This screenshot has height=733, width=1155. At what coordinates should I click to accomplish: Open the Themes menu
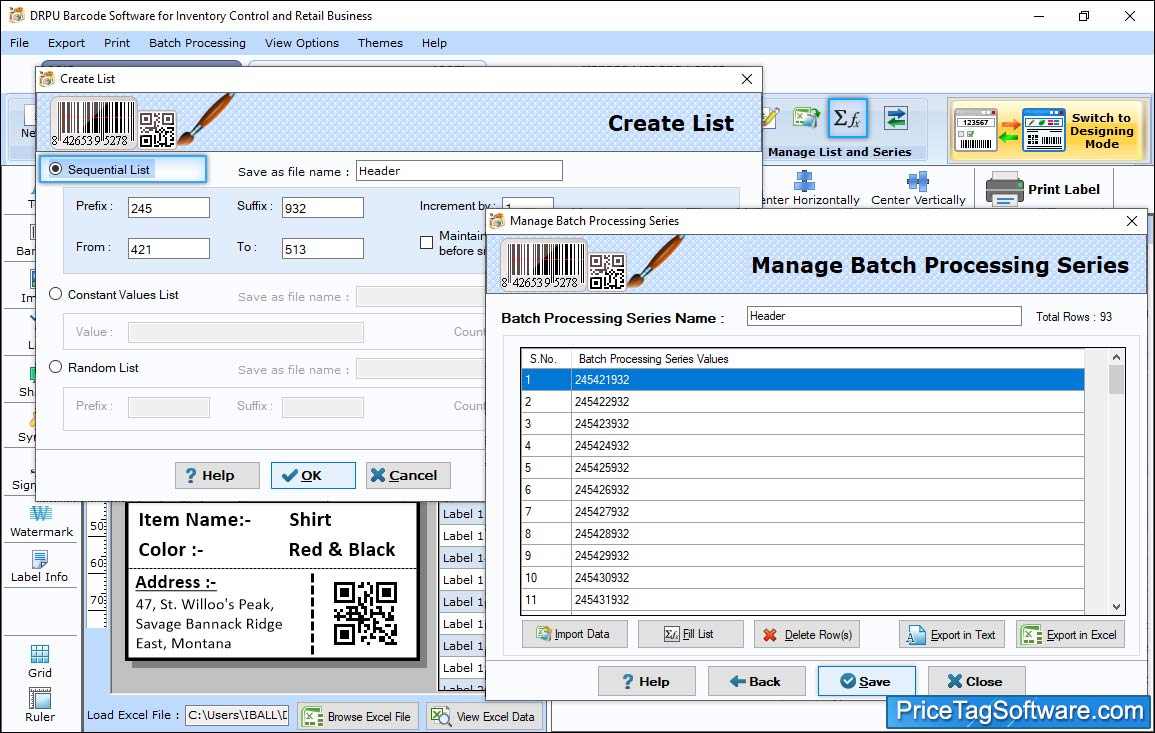[380, 43]
